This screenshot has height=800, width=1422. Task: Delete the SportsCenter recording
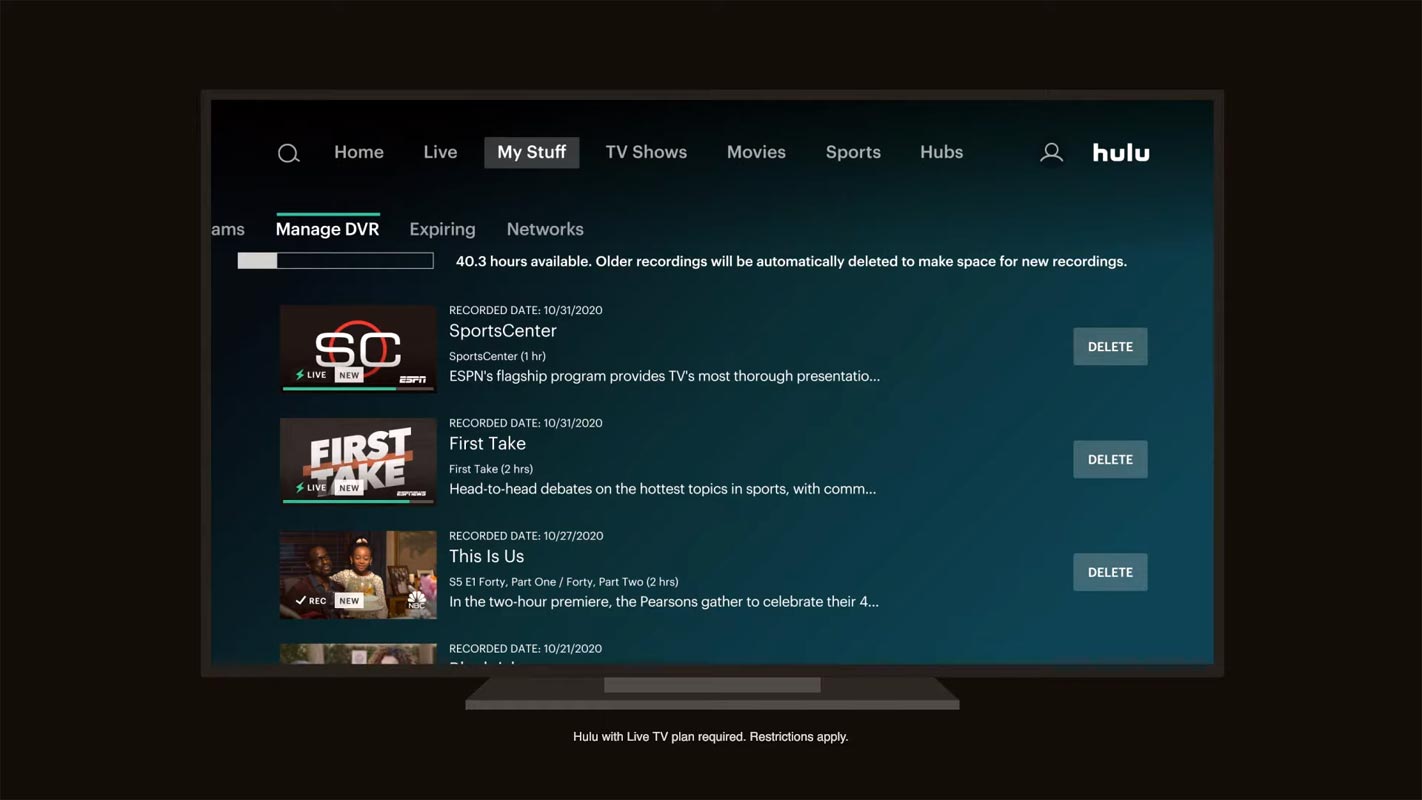click(x=1110, y=346)
